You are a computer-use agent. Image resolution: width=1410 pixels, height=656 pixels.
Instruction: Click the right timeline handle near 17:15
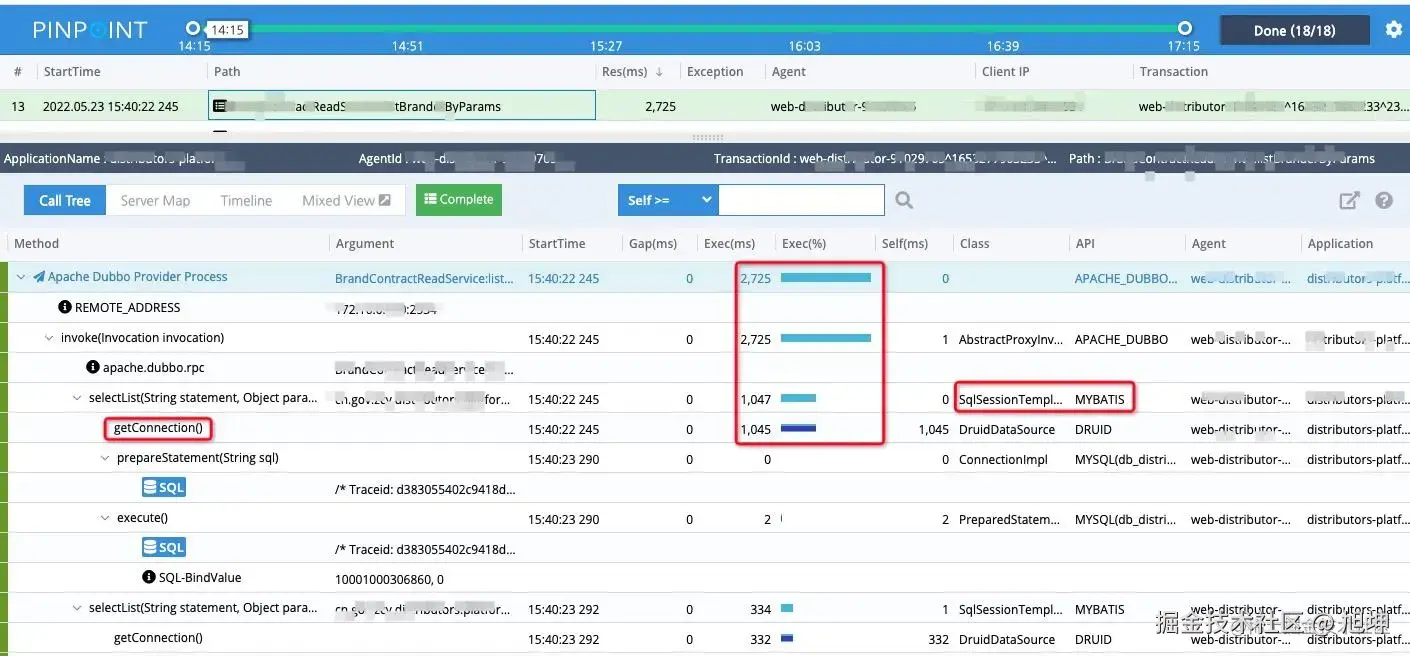(x=1185, y=28)
